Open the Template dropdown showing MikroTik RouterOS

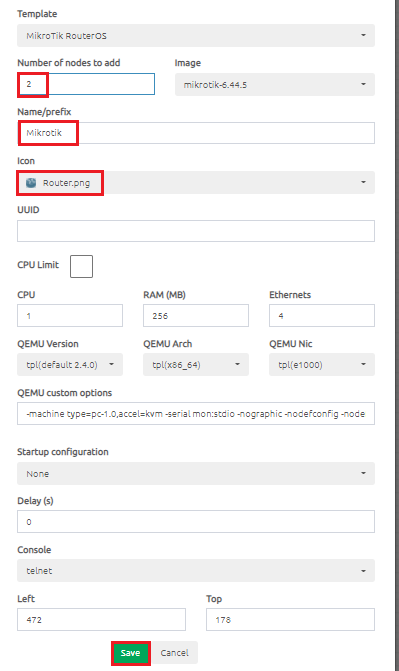(x=196, y=36)
